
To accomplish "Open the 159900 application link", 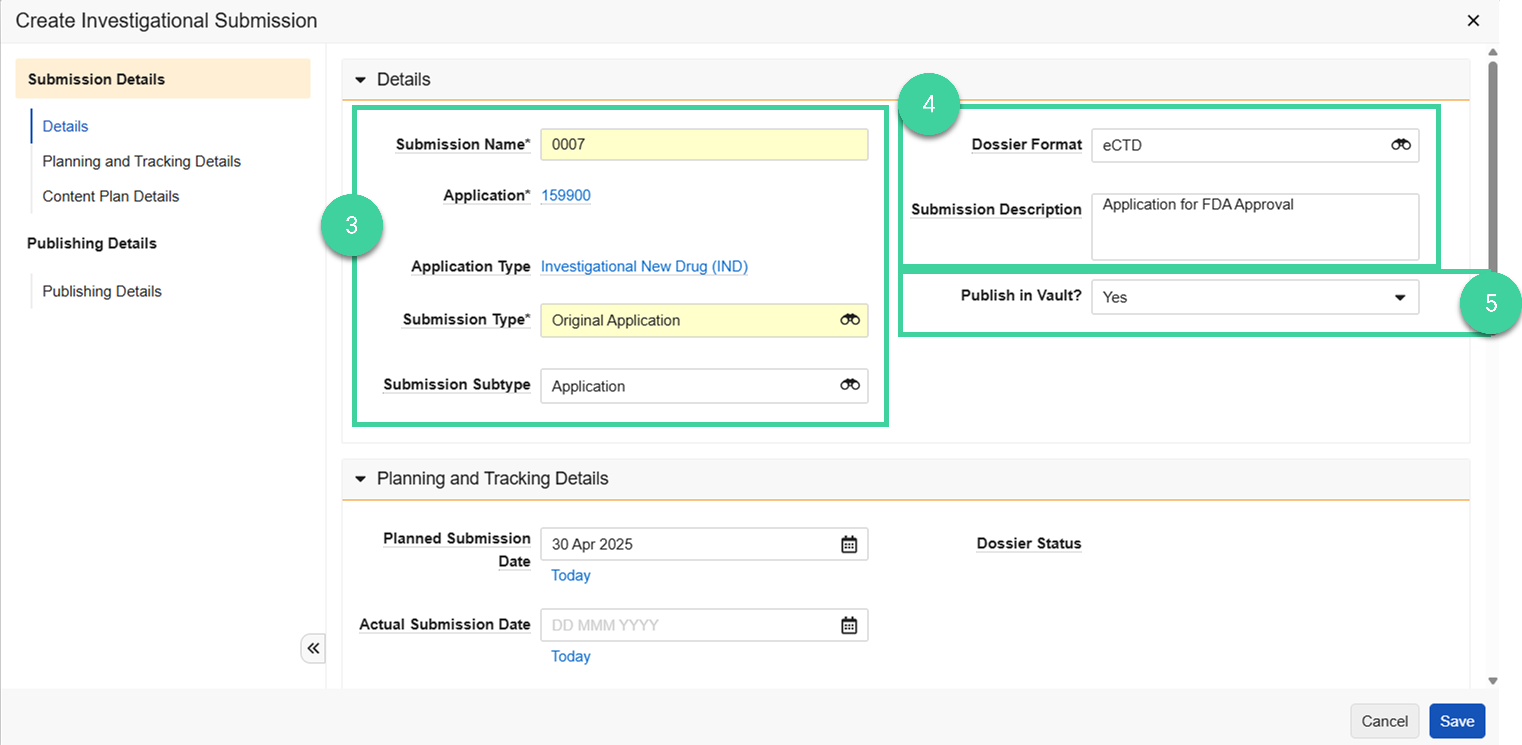I will point(566,195).
